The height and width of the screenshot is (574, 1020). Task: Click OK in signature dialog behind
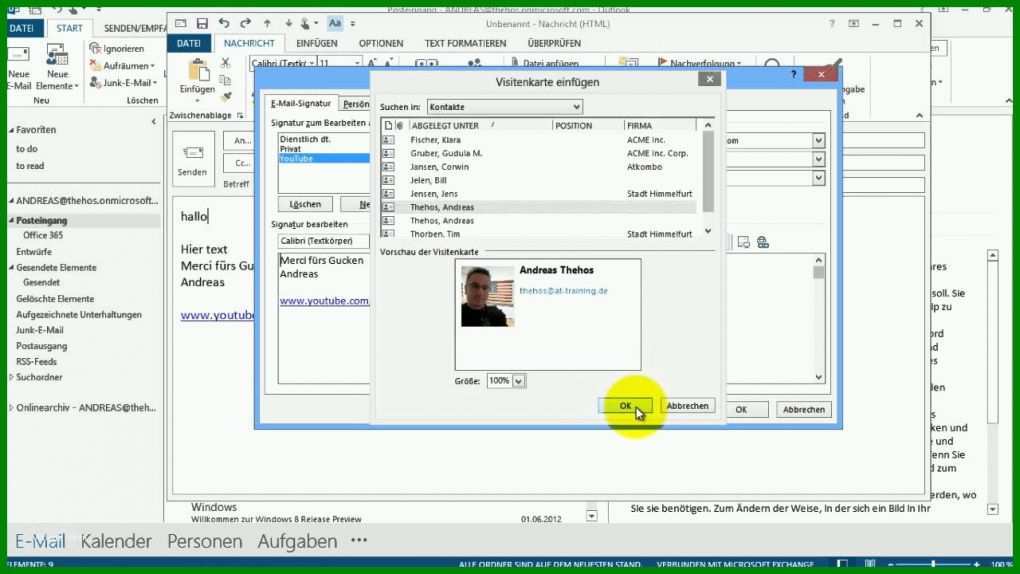[x=741, y=409]
